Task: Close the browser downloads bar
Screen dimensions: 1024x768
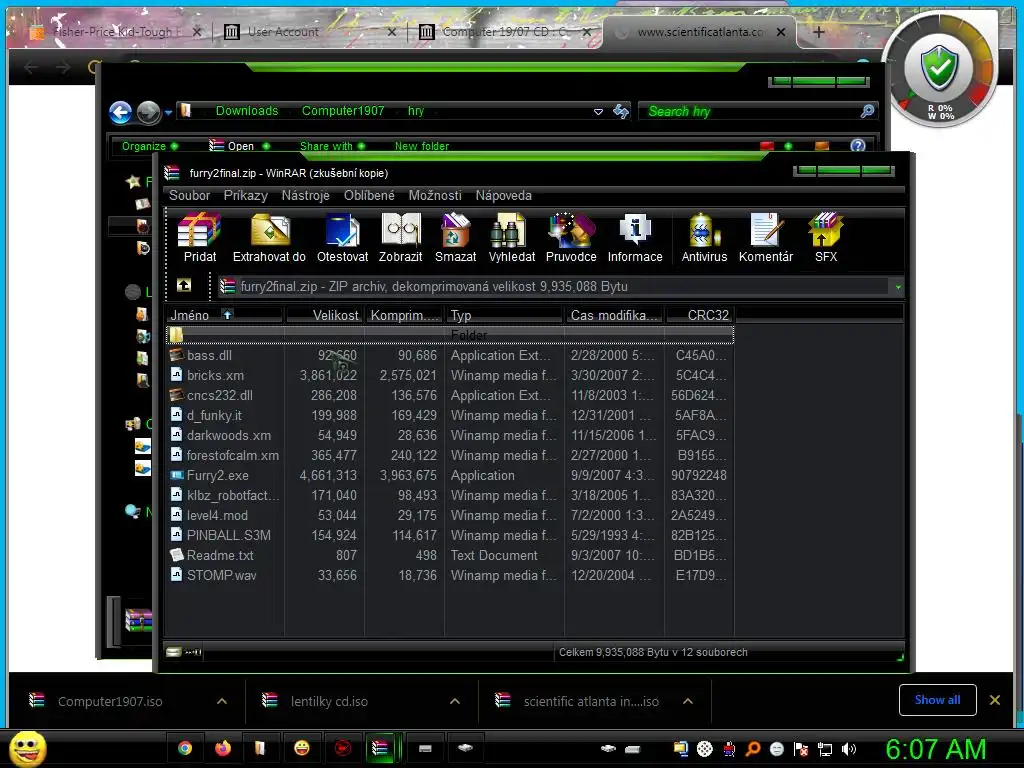Action: click(995, 700)
